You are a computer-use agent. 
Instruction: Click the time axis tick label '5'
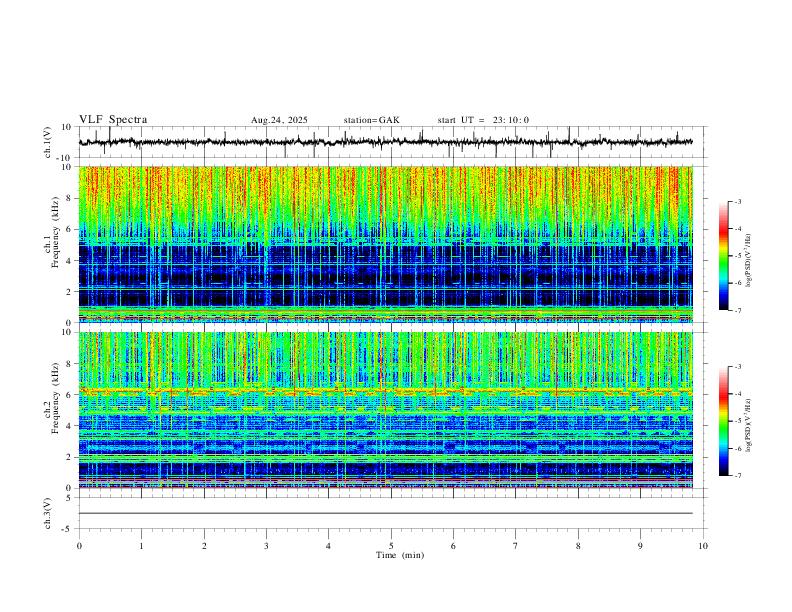391,546
